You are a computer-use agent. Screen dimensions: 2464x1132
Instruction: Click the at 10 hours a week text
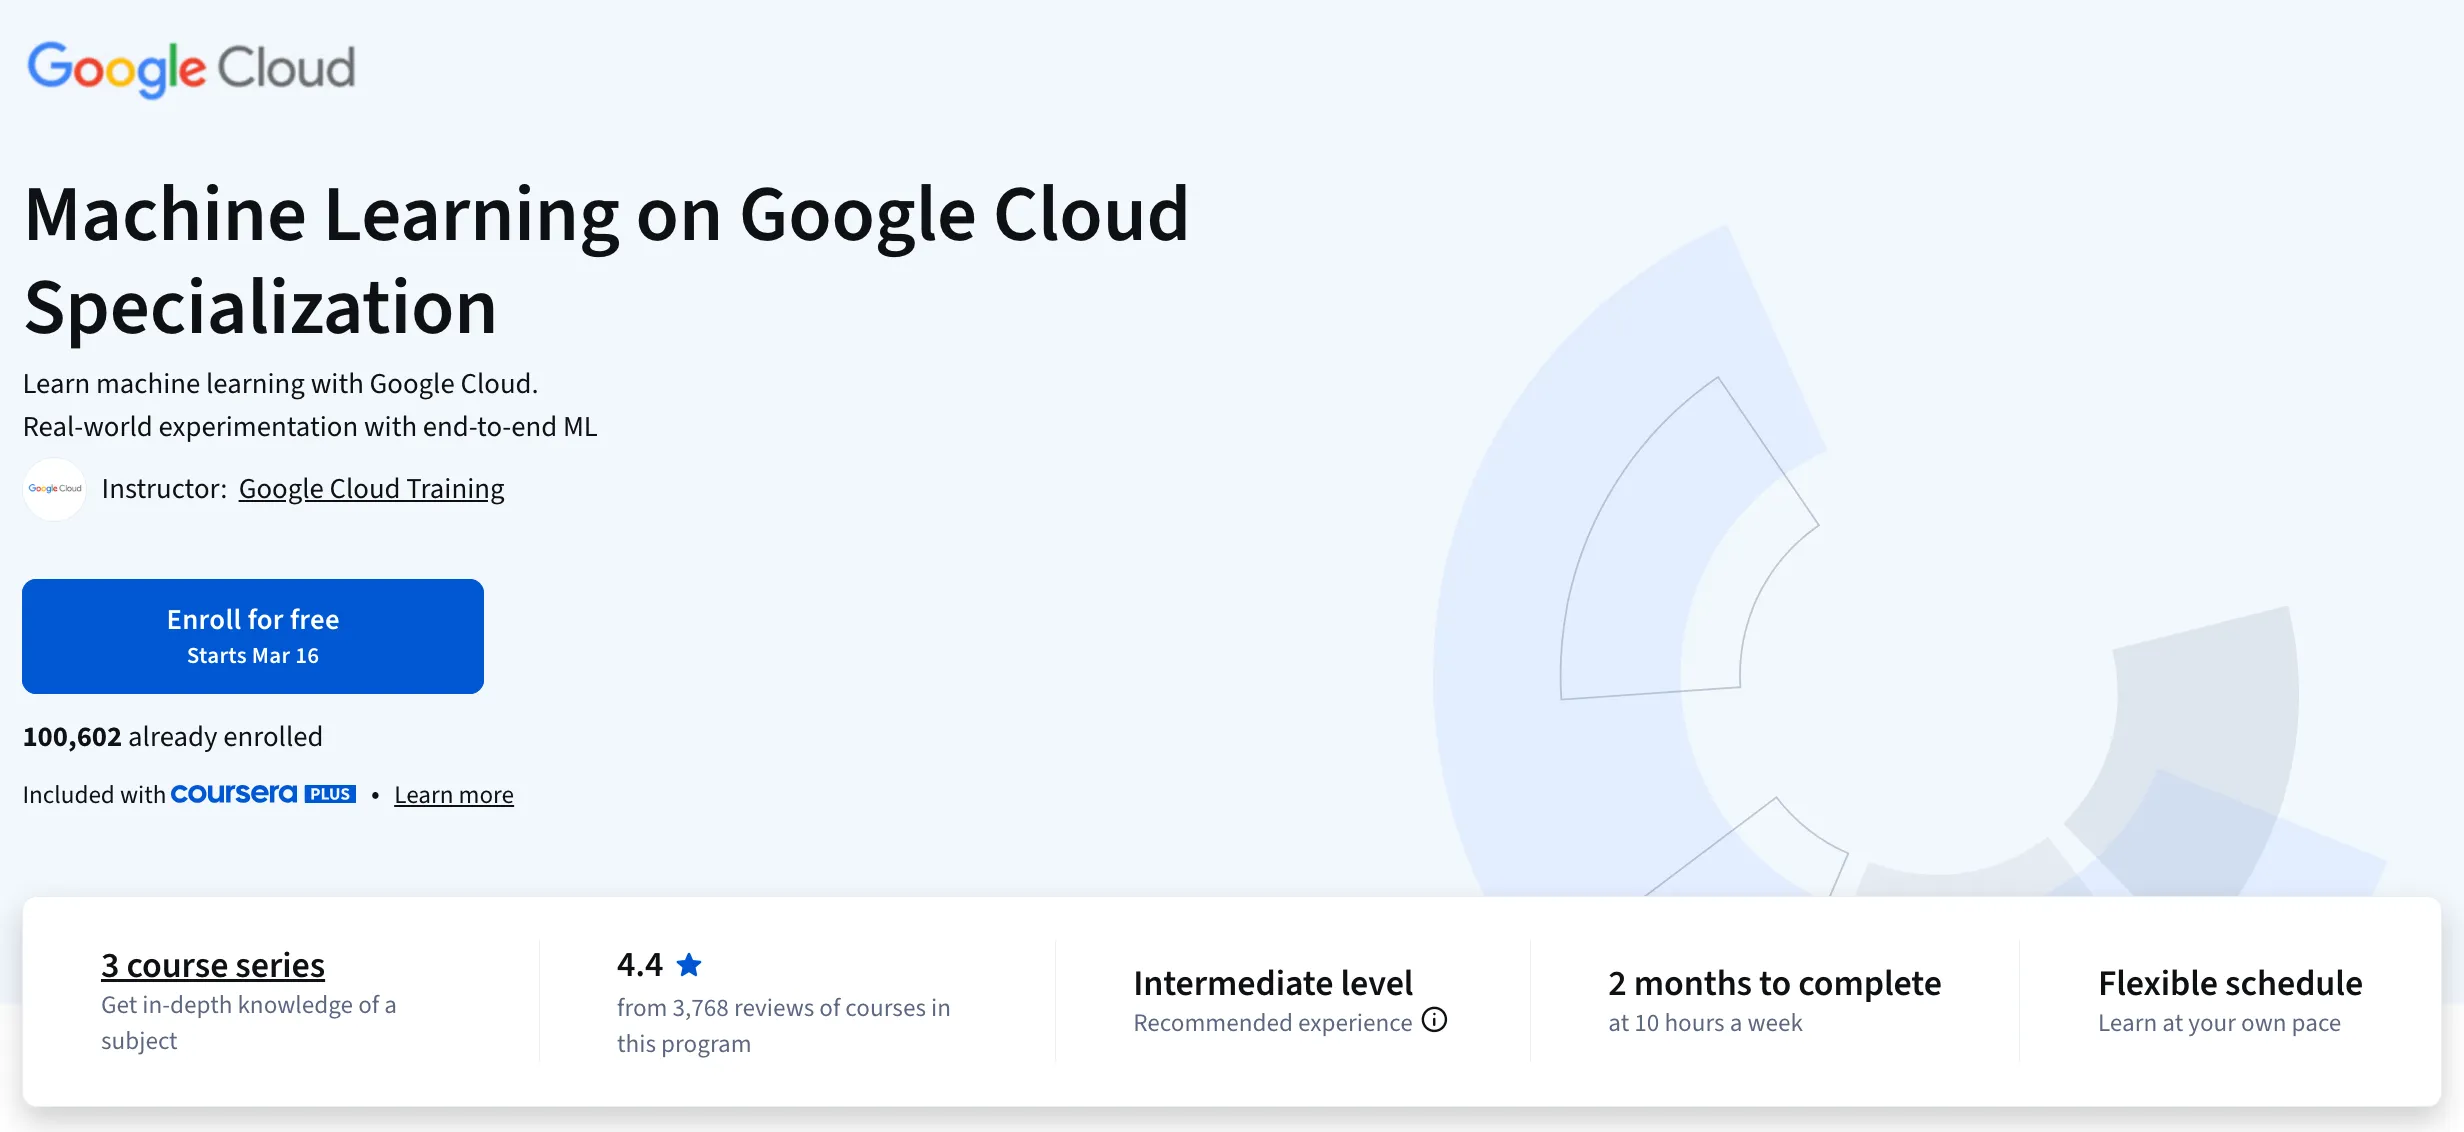tap(1705, 1022)
